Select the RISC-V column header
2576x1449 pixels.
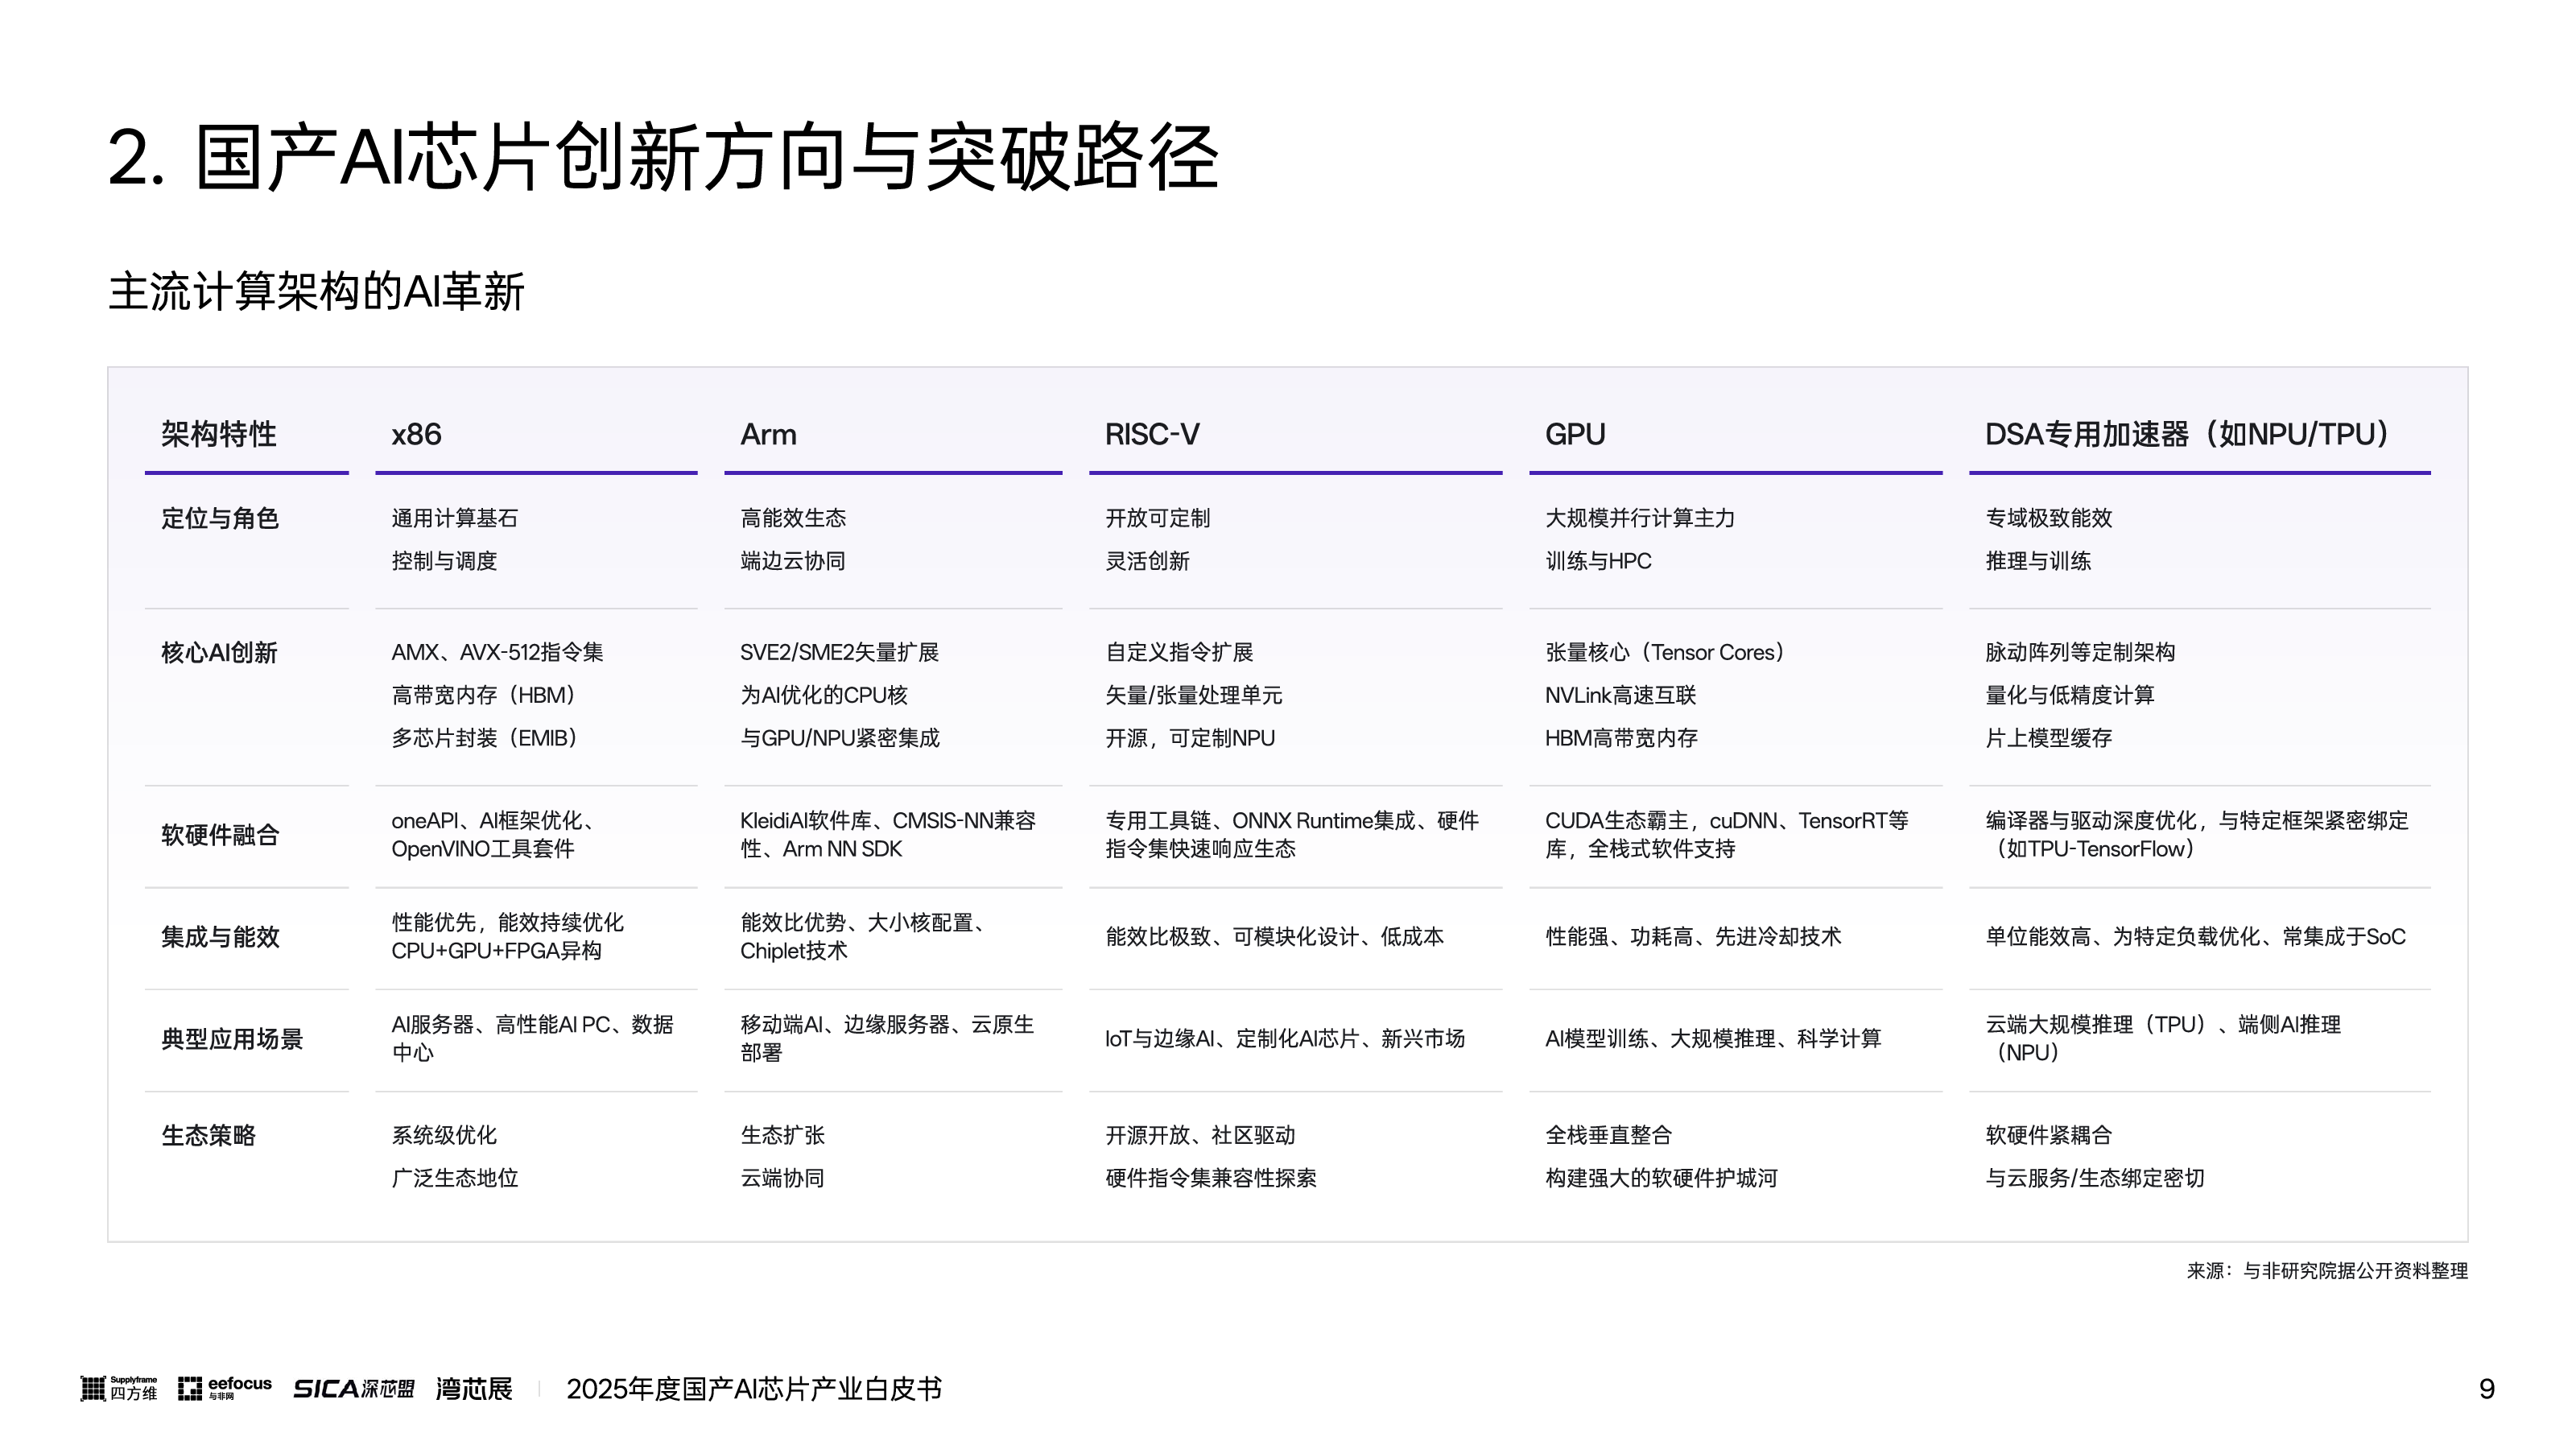coord(1152,434)
